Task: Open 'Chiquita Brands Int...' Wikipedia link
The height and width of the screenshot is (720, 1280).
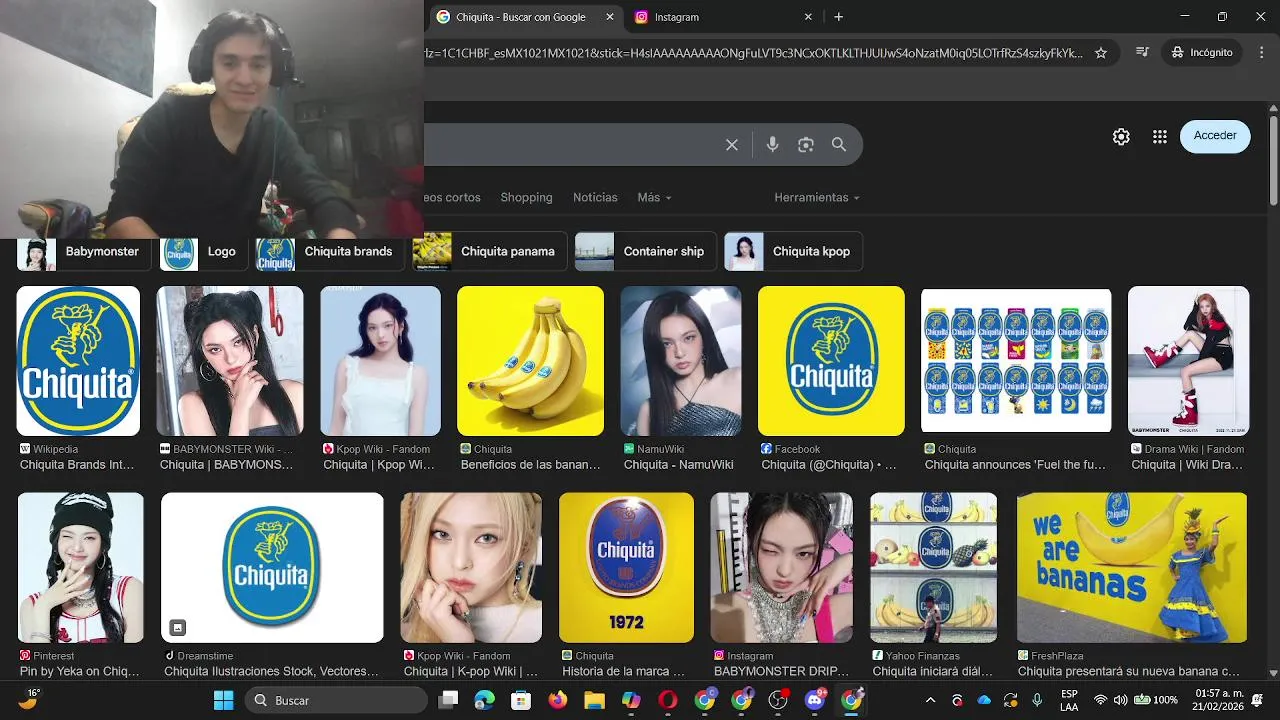Action: coord(77,465)
